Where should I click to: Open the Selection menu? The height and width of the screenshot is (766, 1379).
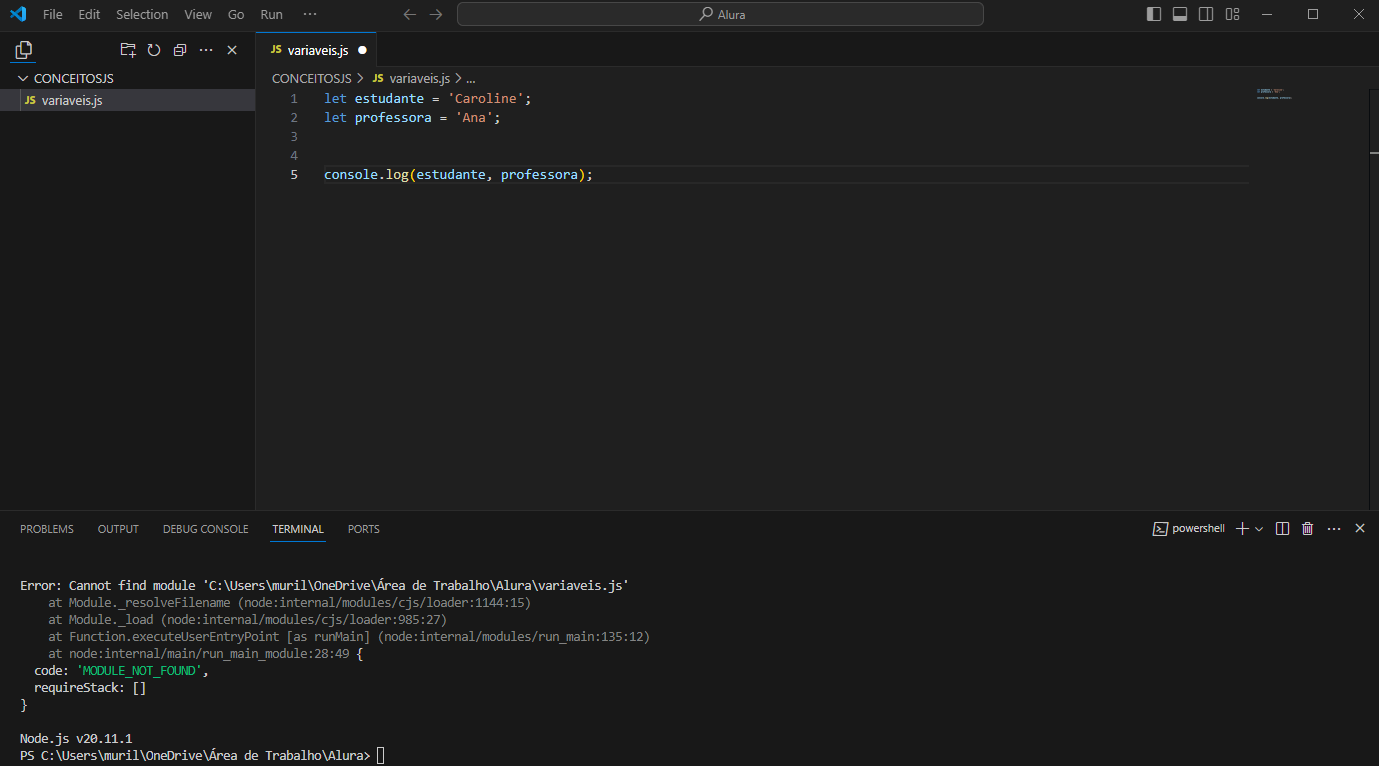pyautogui.click(x=142, y=14)
